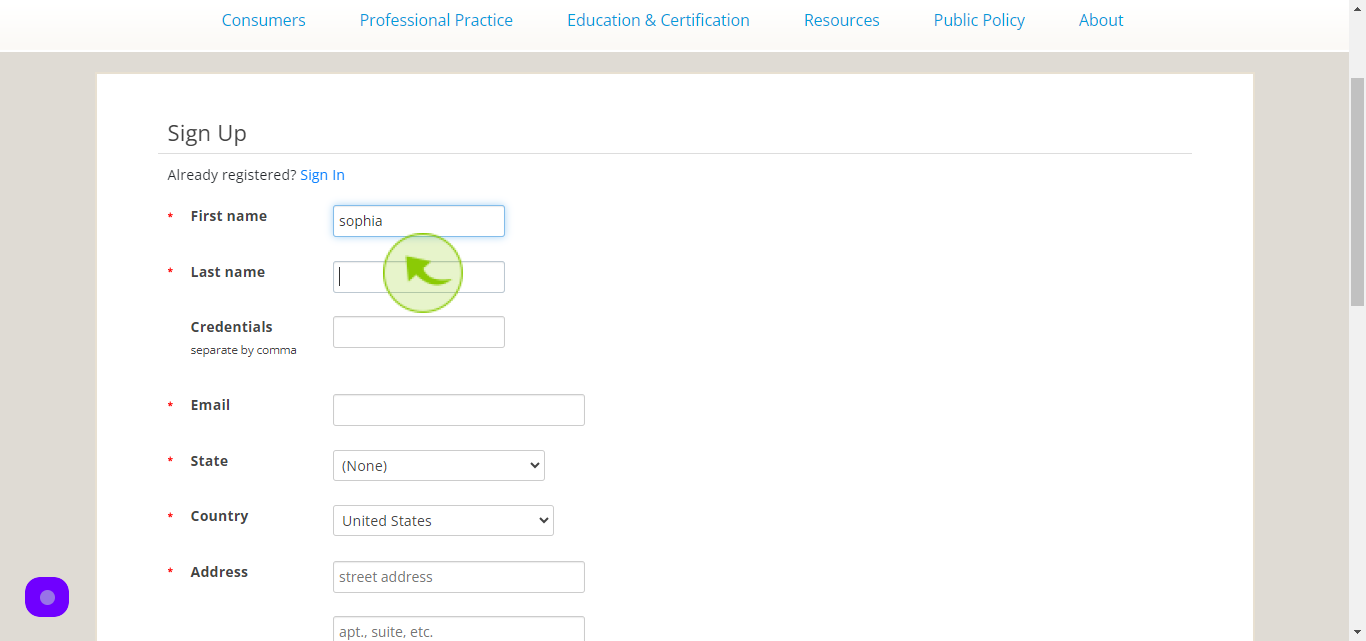This screenshot has height=641, width=1366.
Task: Click the 'separate by comma' hint text
Action: coord(244,350)
